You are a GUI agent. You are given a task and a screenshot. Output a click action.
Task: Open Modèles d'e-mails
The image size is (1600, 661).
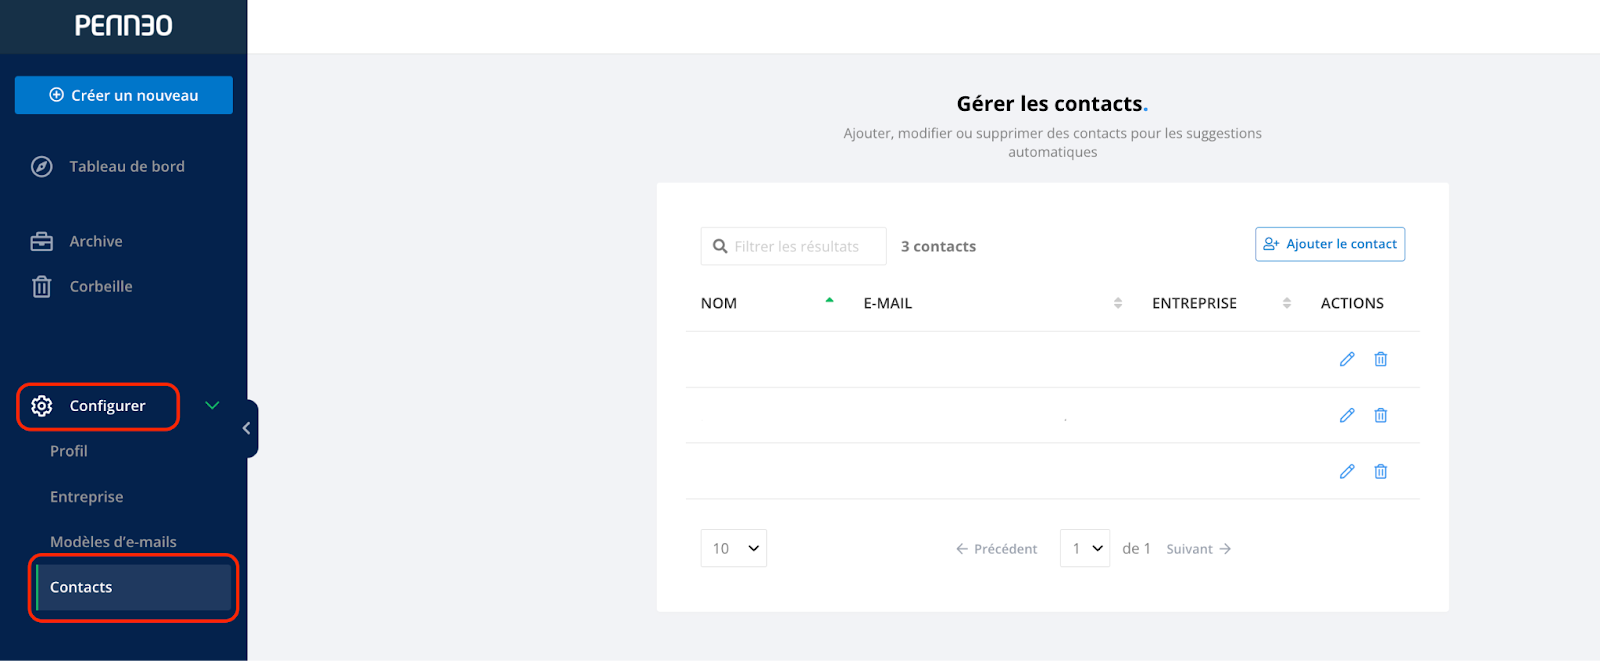point(113,542)
